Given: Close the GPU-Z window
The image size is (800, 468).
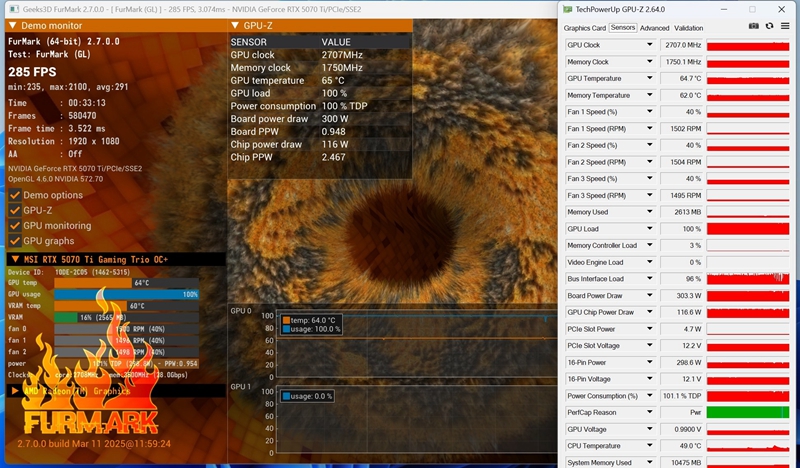Looking at the screenshot, I should pyautogui.click(x=782, y=8).
